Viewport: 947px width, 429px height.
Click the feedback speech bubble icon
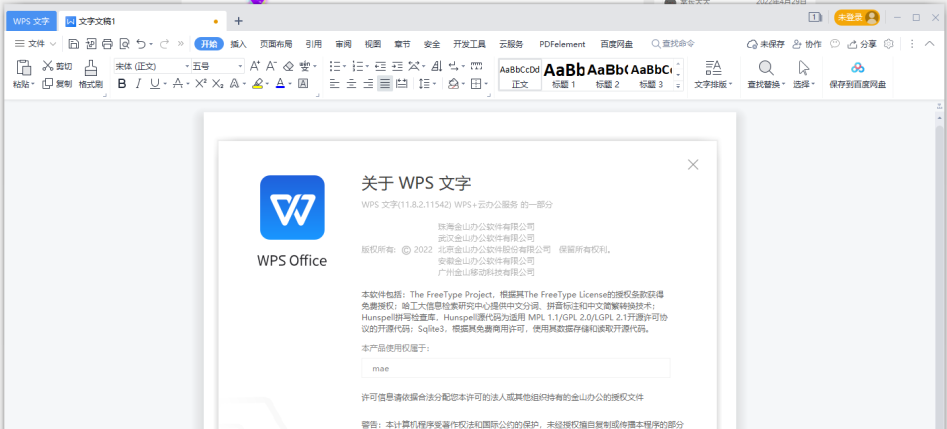tap(835, 44)
